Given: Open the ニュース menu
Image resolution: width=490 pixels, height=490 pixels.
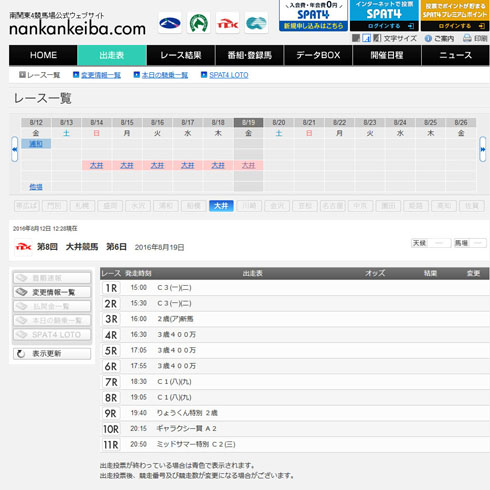Looking at the screenshot, I should click(456, 55).
